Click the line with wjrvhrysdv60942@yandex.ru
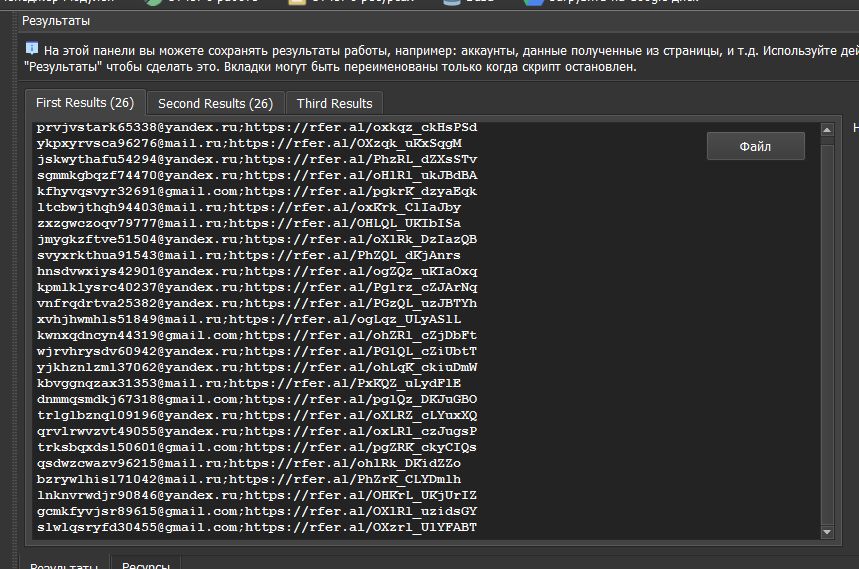The image size is (859, 569). [x=257, y=352]
